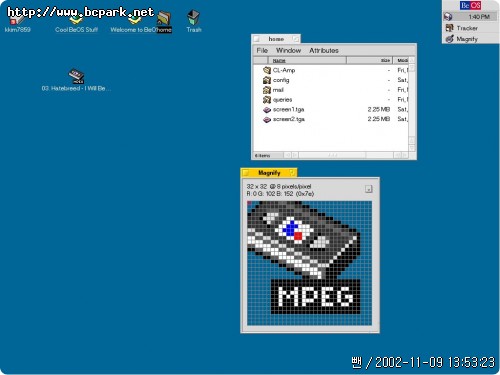Zoom the Magnify window with its tab zoom button
500x375 pixels.
click(292, 172)
